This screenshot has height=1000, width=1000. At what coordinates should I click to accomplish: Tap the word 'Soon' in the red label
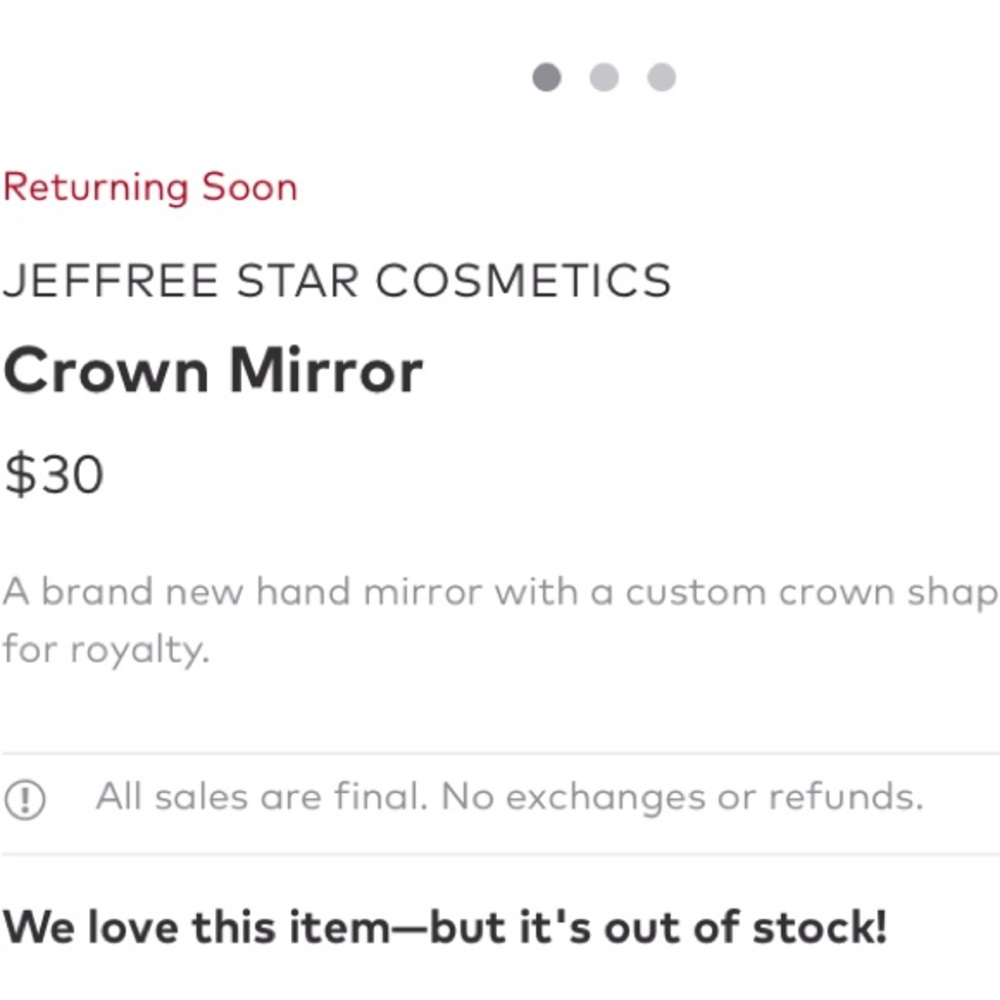pyautogui.click(x=250, y=187)
